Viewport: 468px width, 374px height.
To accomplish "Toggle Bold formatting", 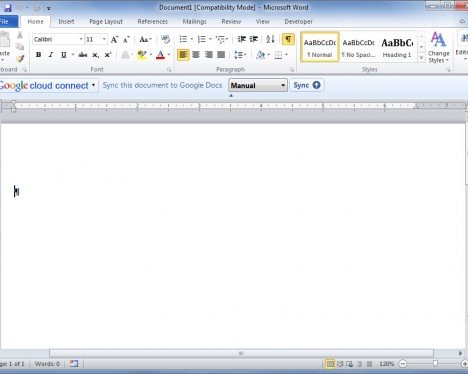I will (39, 55).
